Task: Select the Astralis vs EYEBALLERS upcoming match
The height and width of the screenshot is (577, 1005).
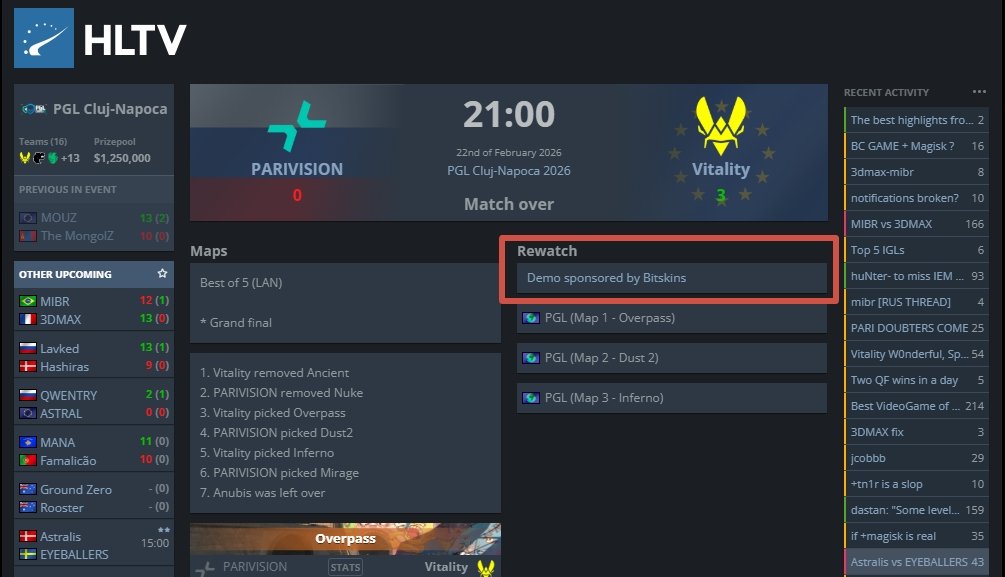Action: [x=94, y=545]
